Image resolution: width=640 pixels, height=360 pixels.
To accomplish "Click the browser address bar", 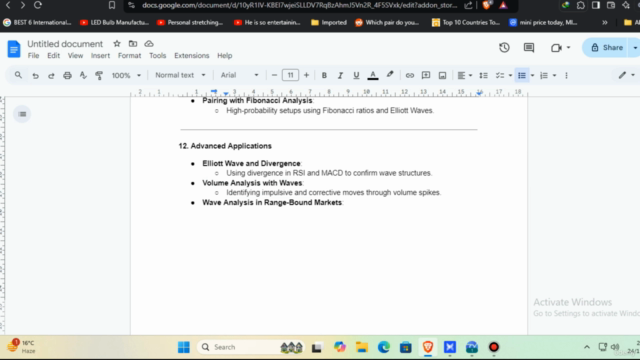I will 300,5.
